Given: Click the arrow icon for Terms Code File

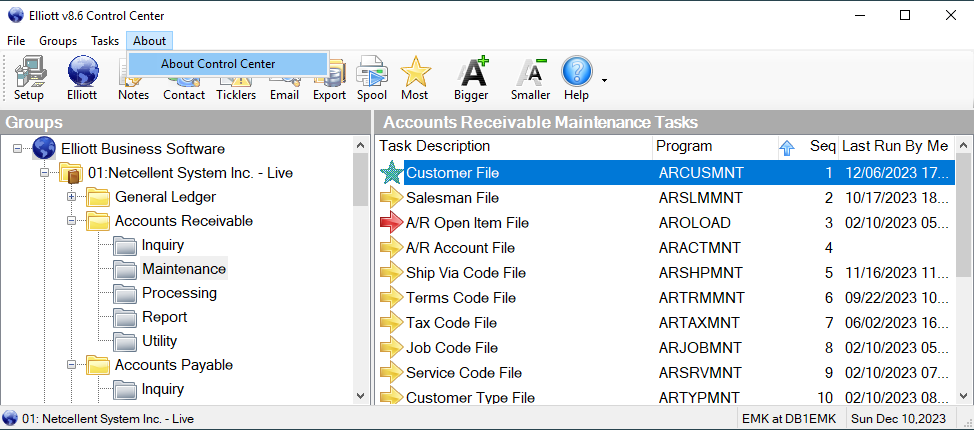Looking at the screenshot, I should [x=391, y=298].
